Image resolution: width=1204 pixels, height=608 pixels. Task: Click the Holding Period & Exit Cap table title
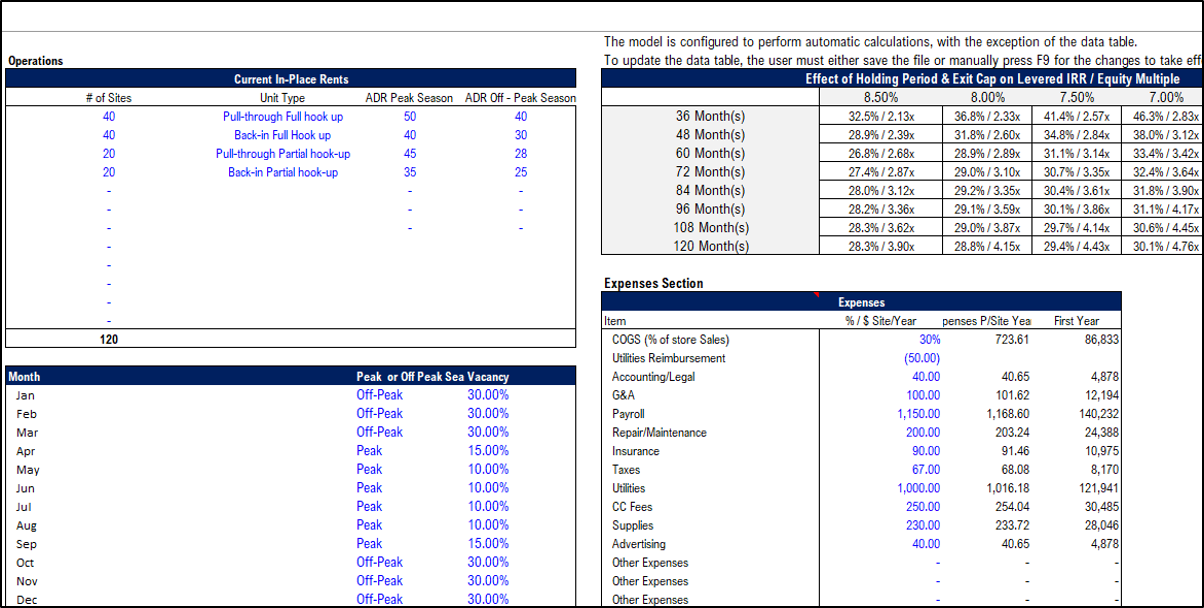pos(992,79)
